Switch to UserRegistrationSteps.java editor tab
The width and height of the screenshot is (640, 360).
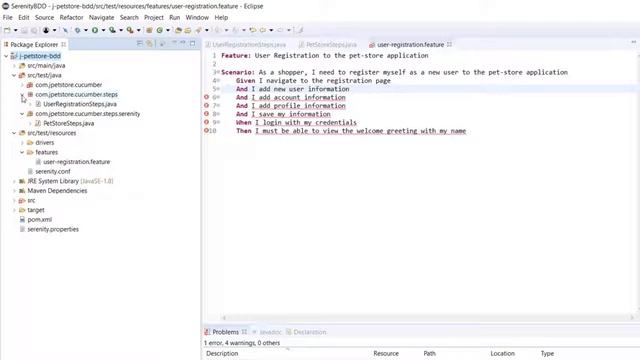246,44
